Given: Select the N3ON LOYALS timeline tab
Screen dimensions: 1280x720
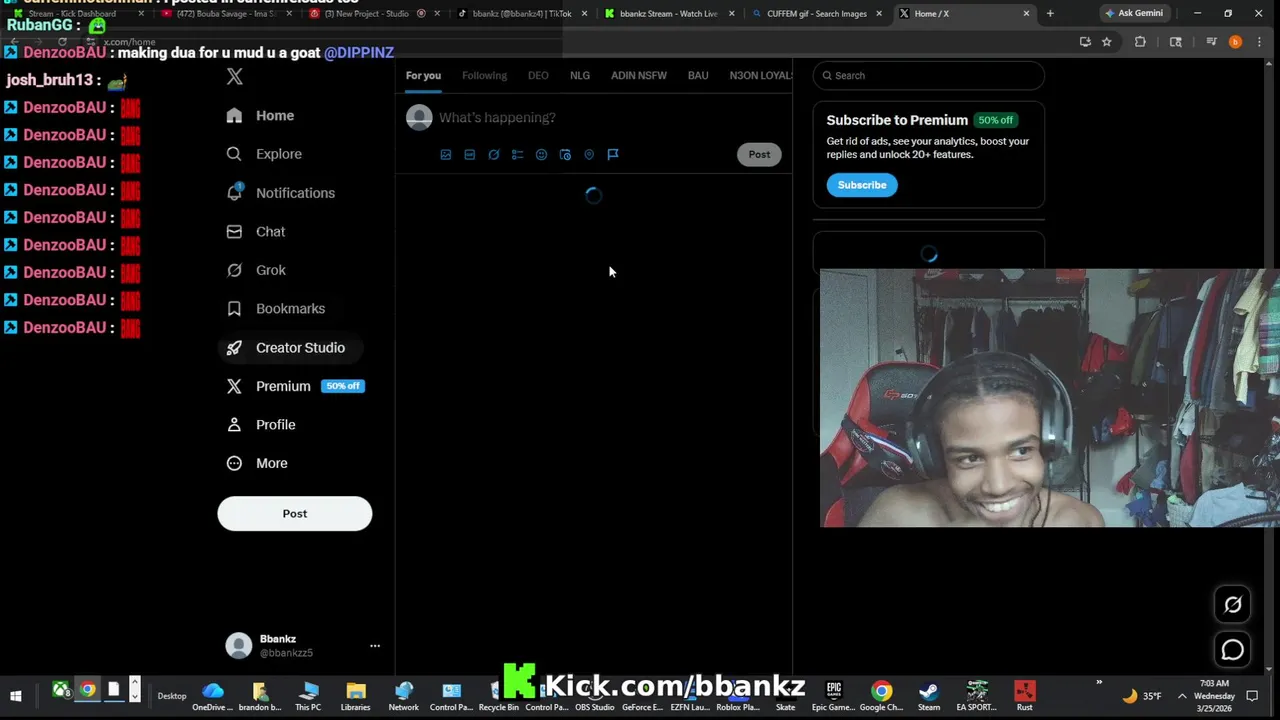Looking at the screenshot, I should point(760,75).
